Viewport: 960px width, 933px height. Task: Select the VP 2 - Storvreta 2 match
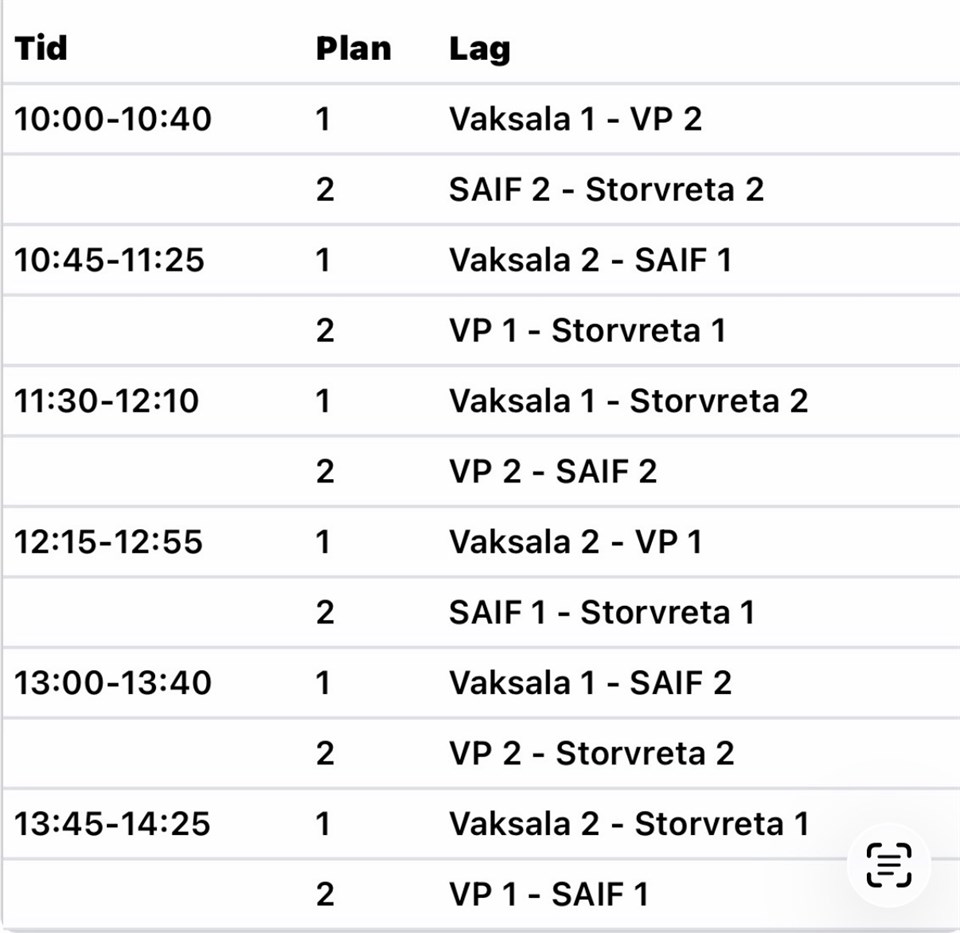[x=591, y=753]
